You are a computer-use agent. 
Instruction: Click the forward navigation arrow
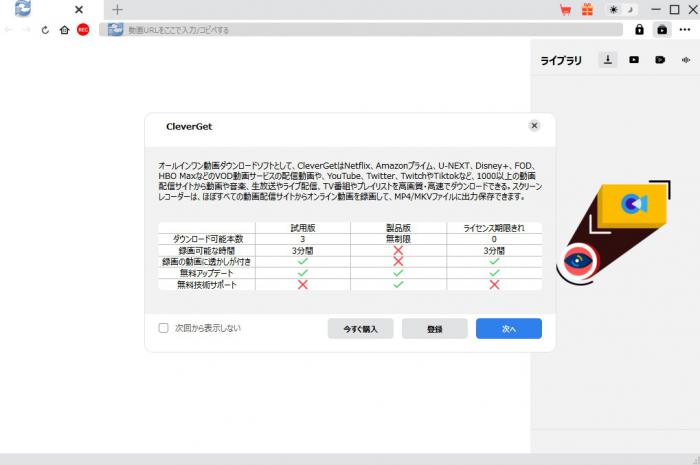point(26,30)
